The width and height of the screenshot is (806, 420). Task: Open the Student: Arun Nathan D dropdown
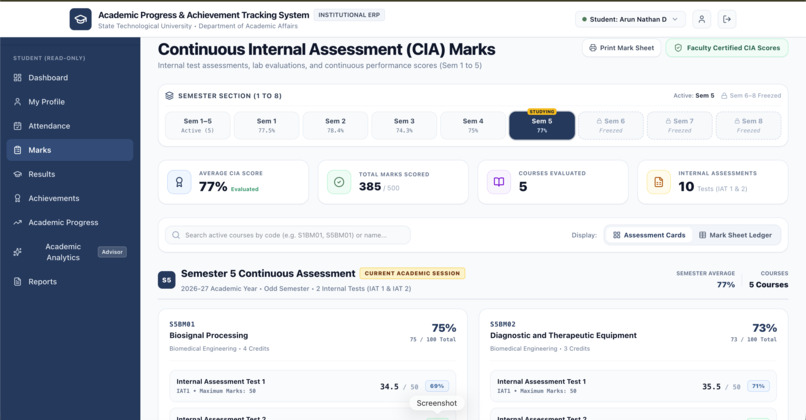pyautogui.click(x=630, y=19)
